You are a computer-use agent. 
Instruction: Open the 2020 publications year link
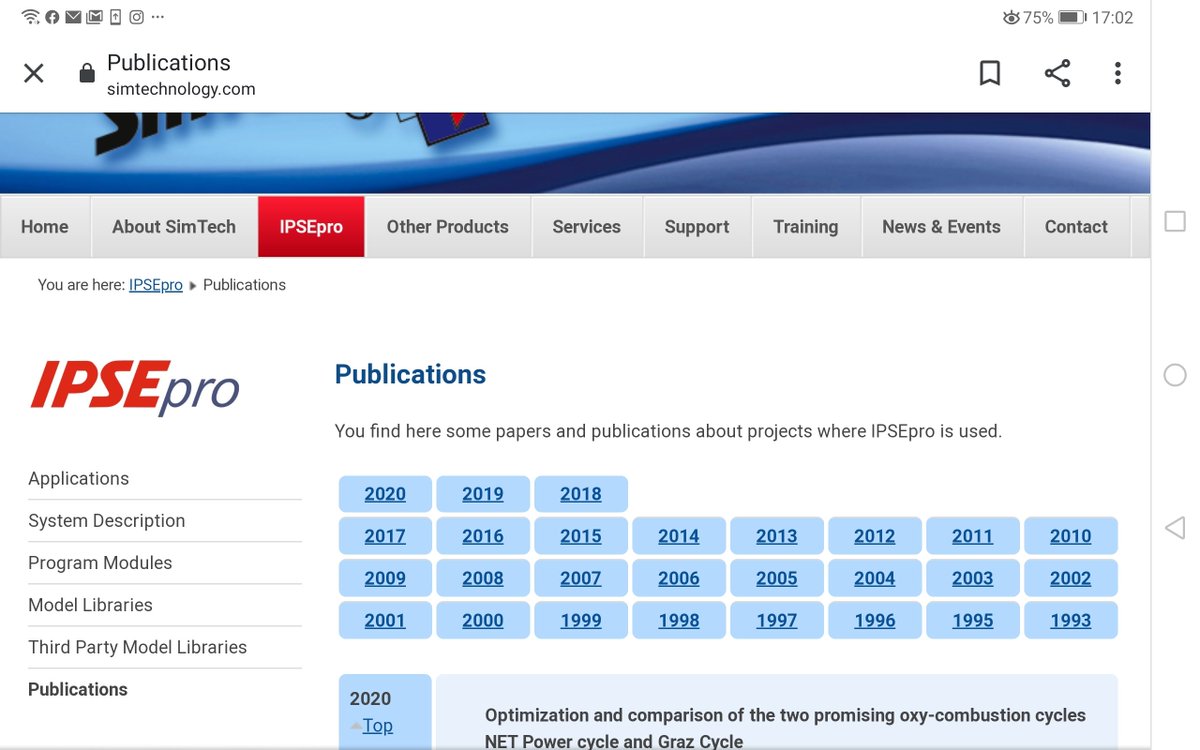[385, 493]
